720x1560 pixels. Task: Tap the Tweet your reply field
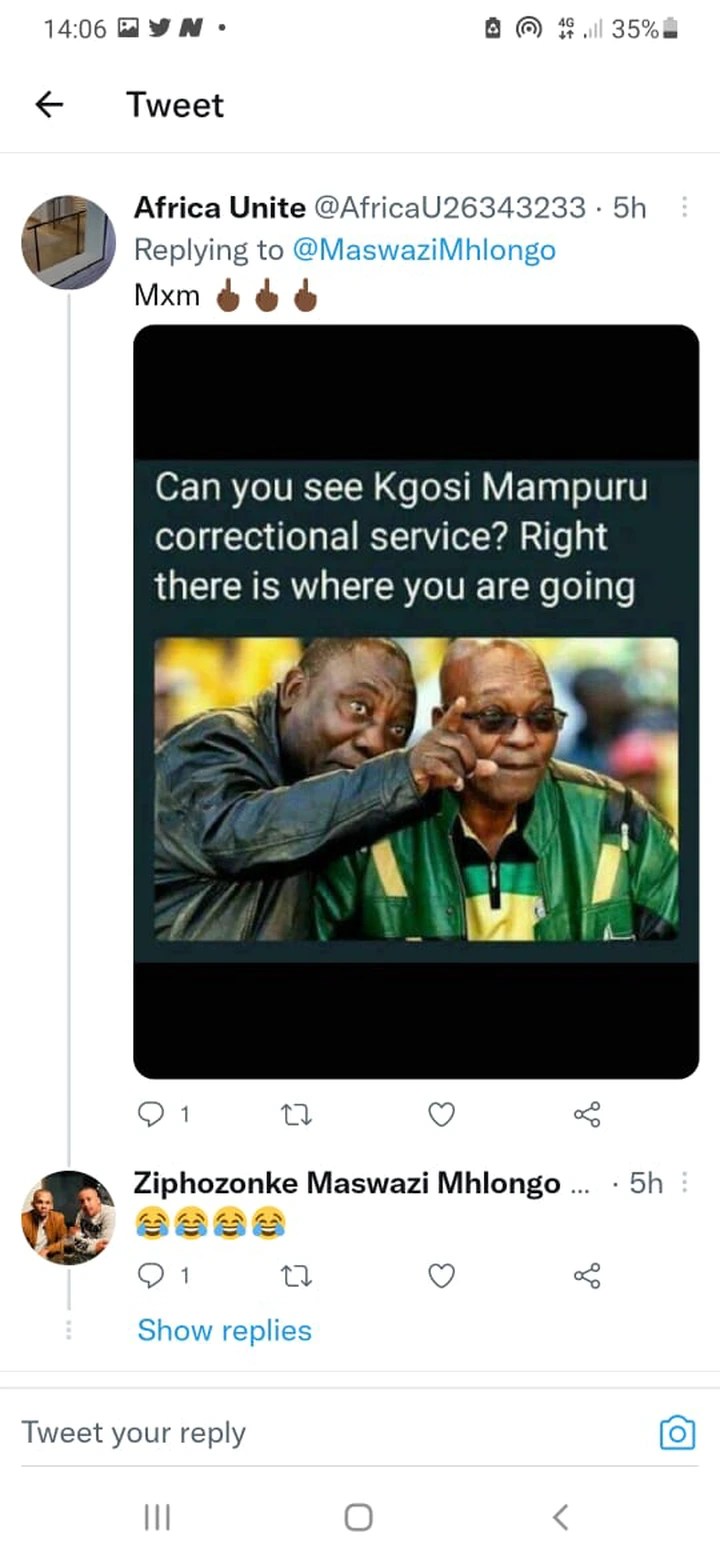(x=330, y=1432)
